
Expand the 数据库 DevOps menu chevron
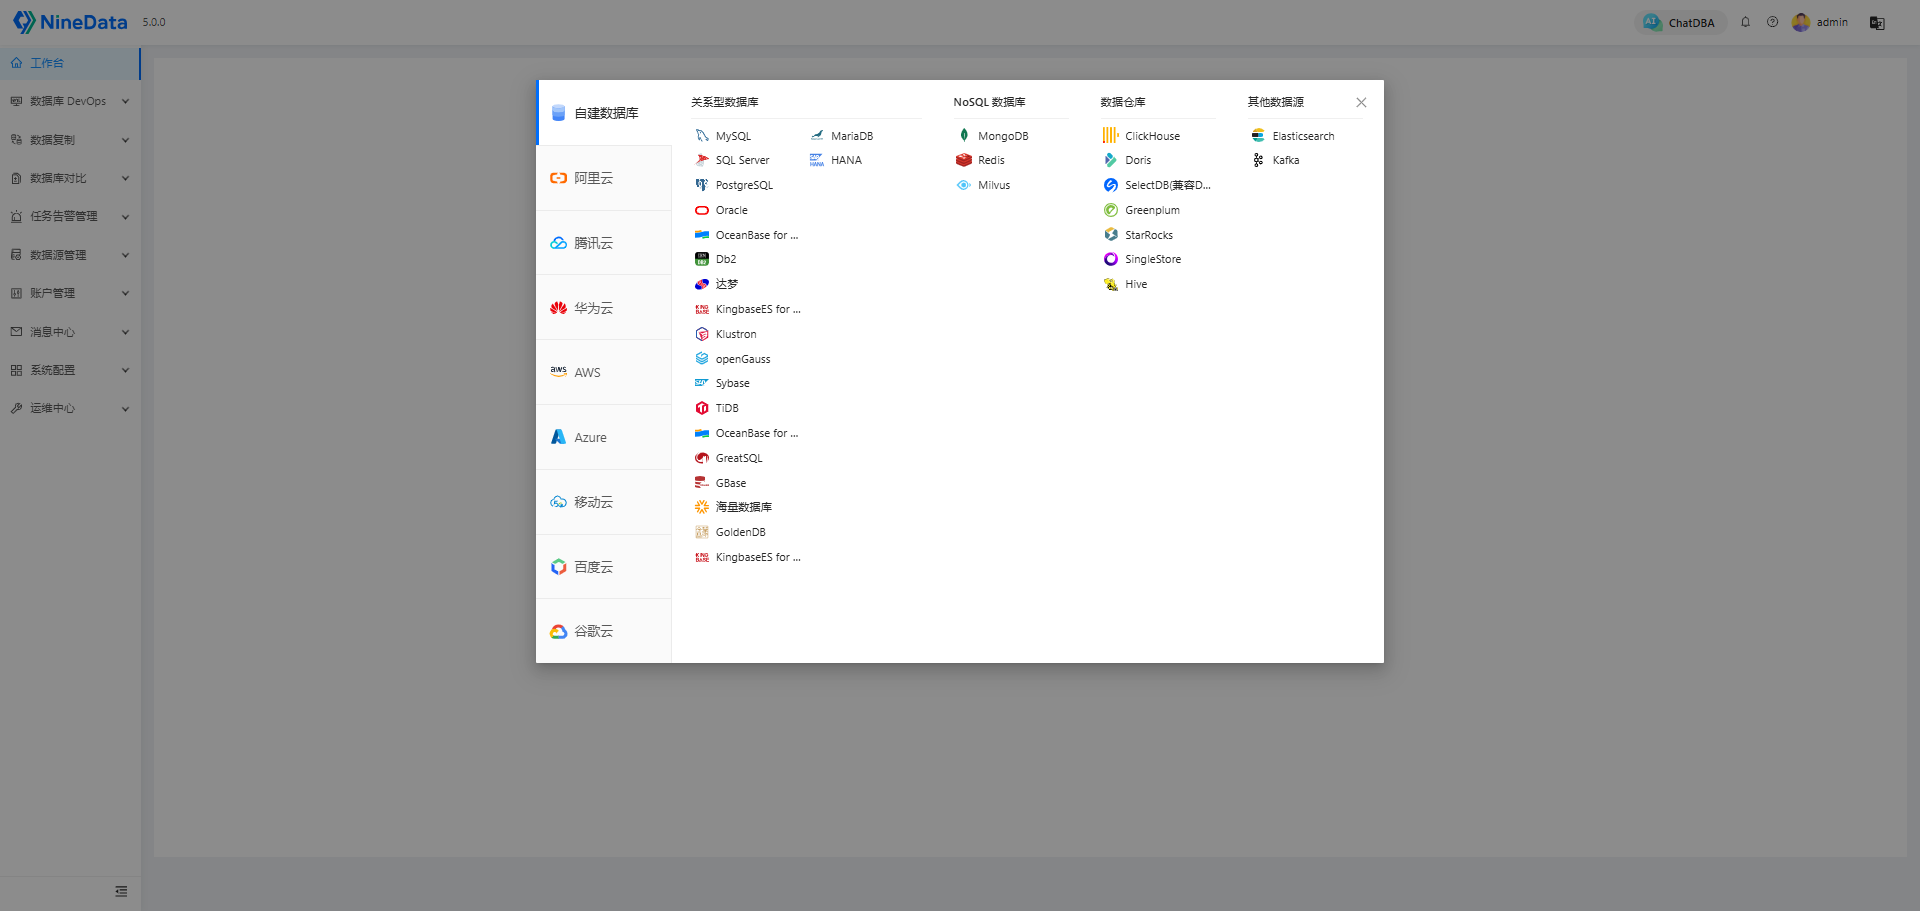(126, 101)
